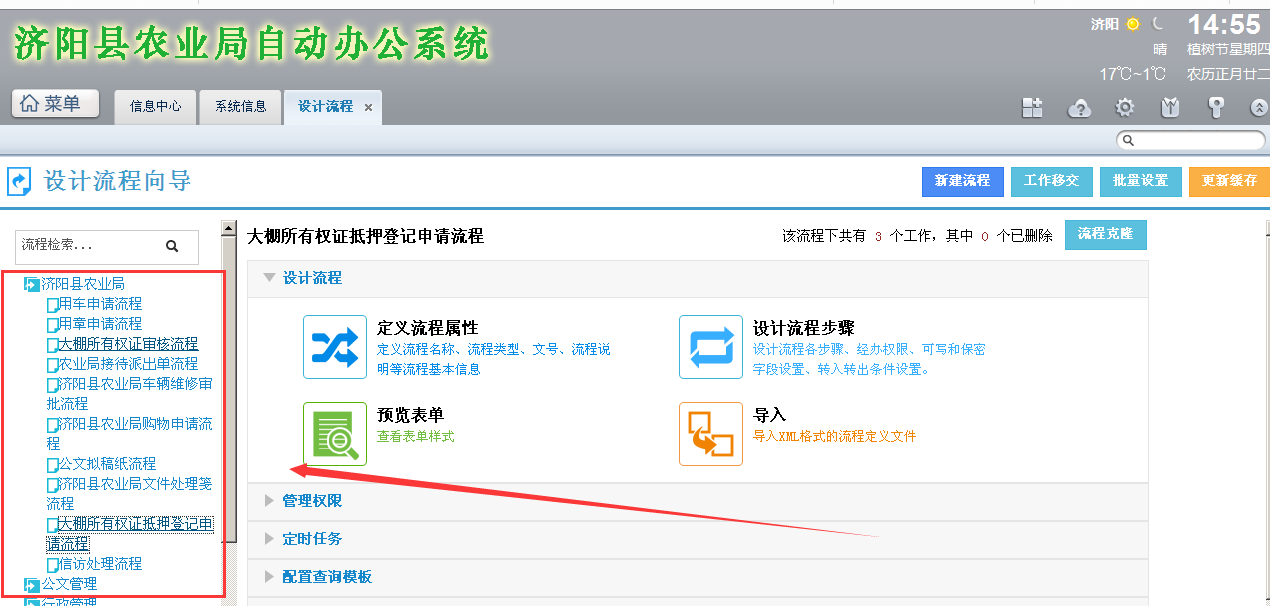Close the 设计流程 tab with its x
This screenshot has height=606, width=1270.
click(x=368, y=107)
